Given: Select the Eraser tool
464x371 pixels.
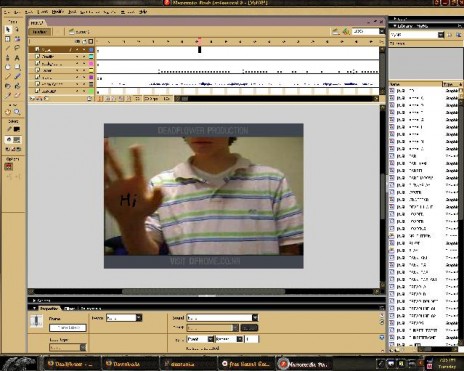Looking at the screenshot, I should pos(17,95).
